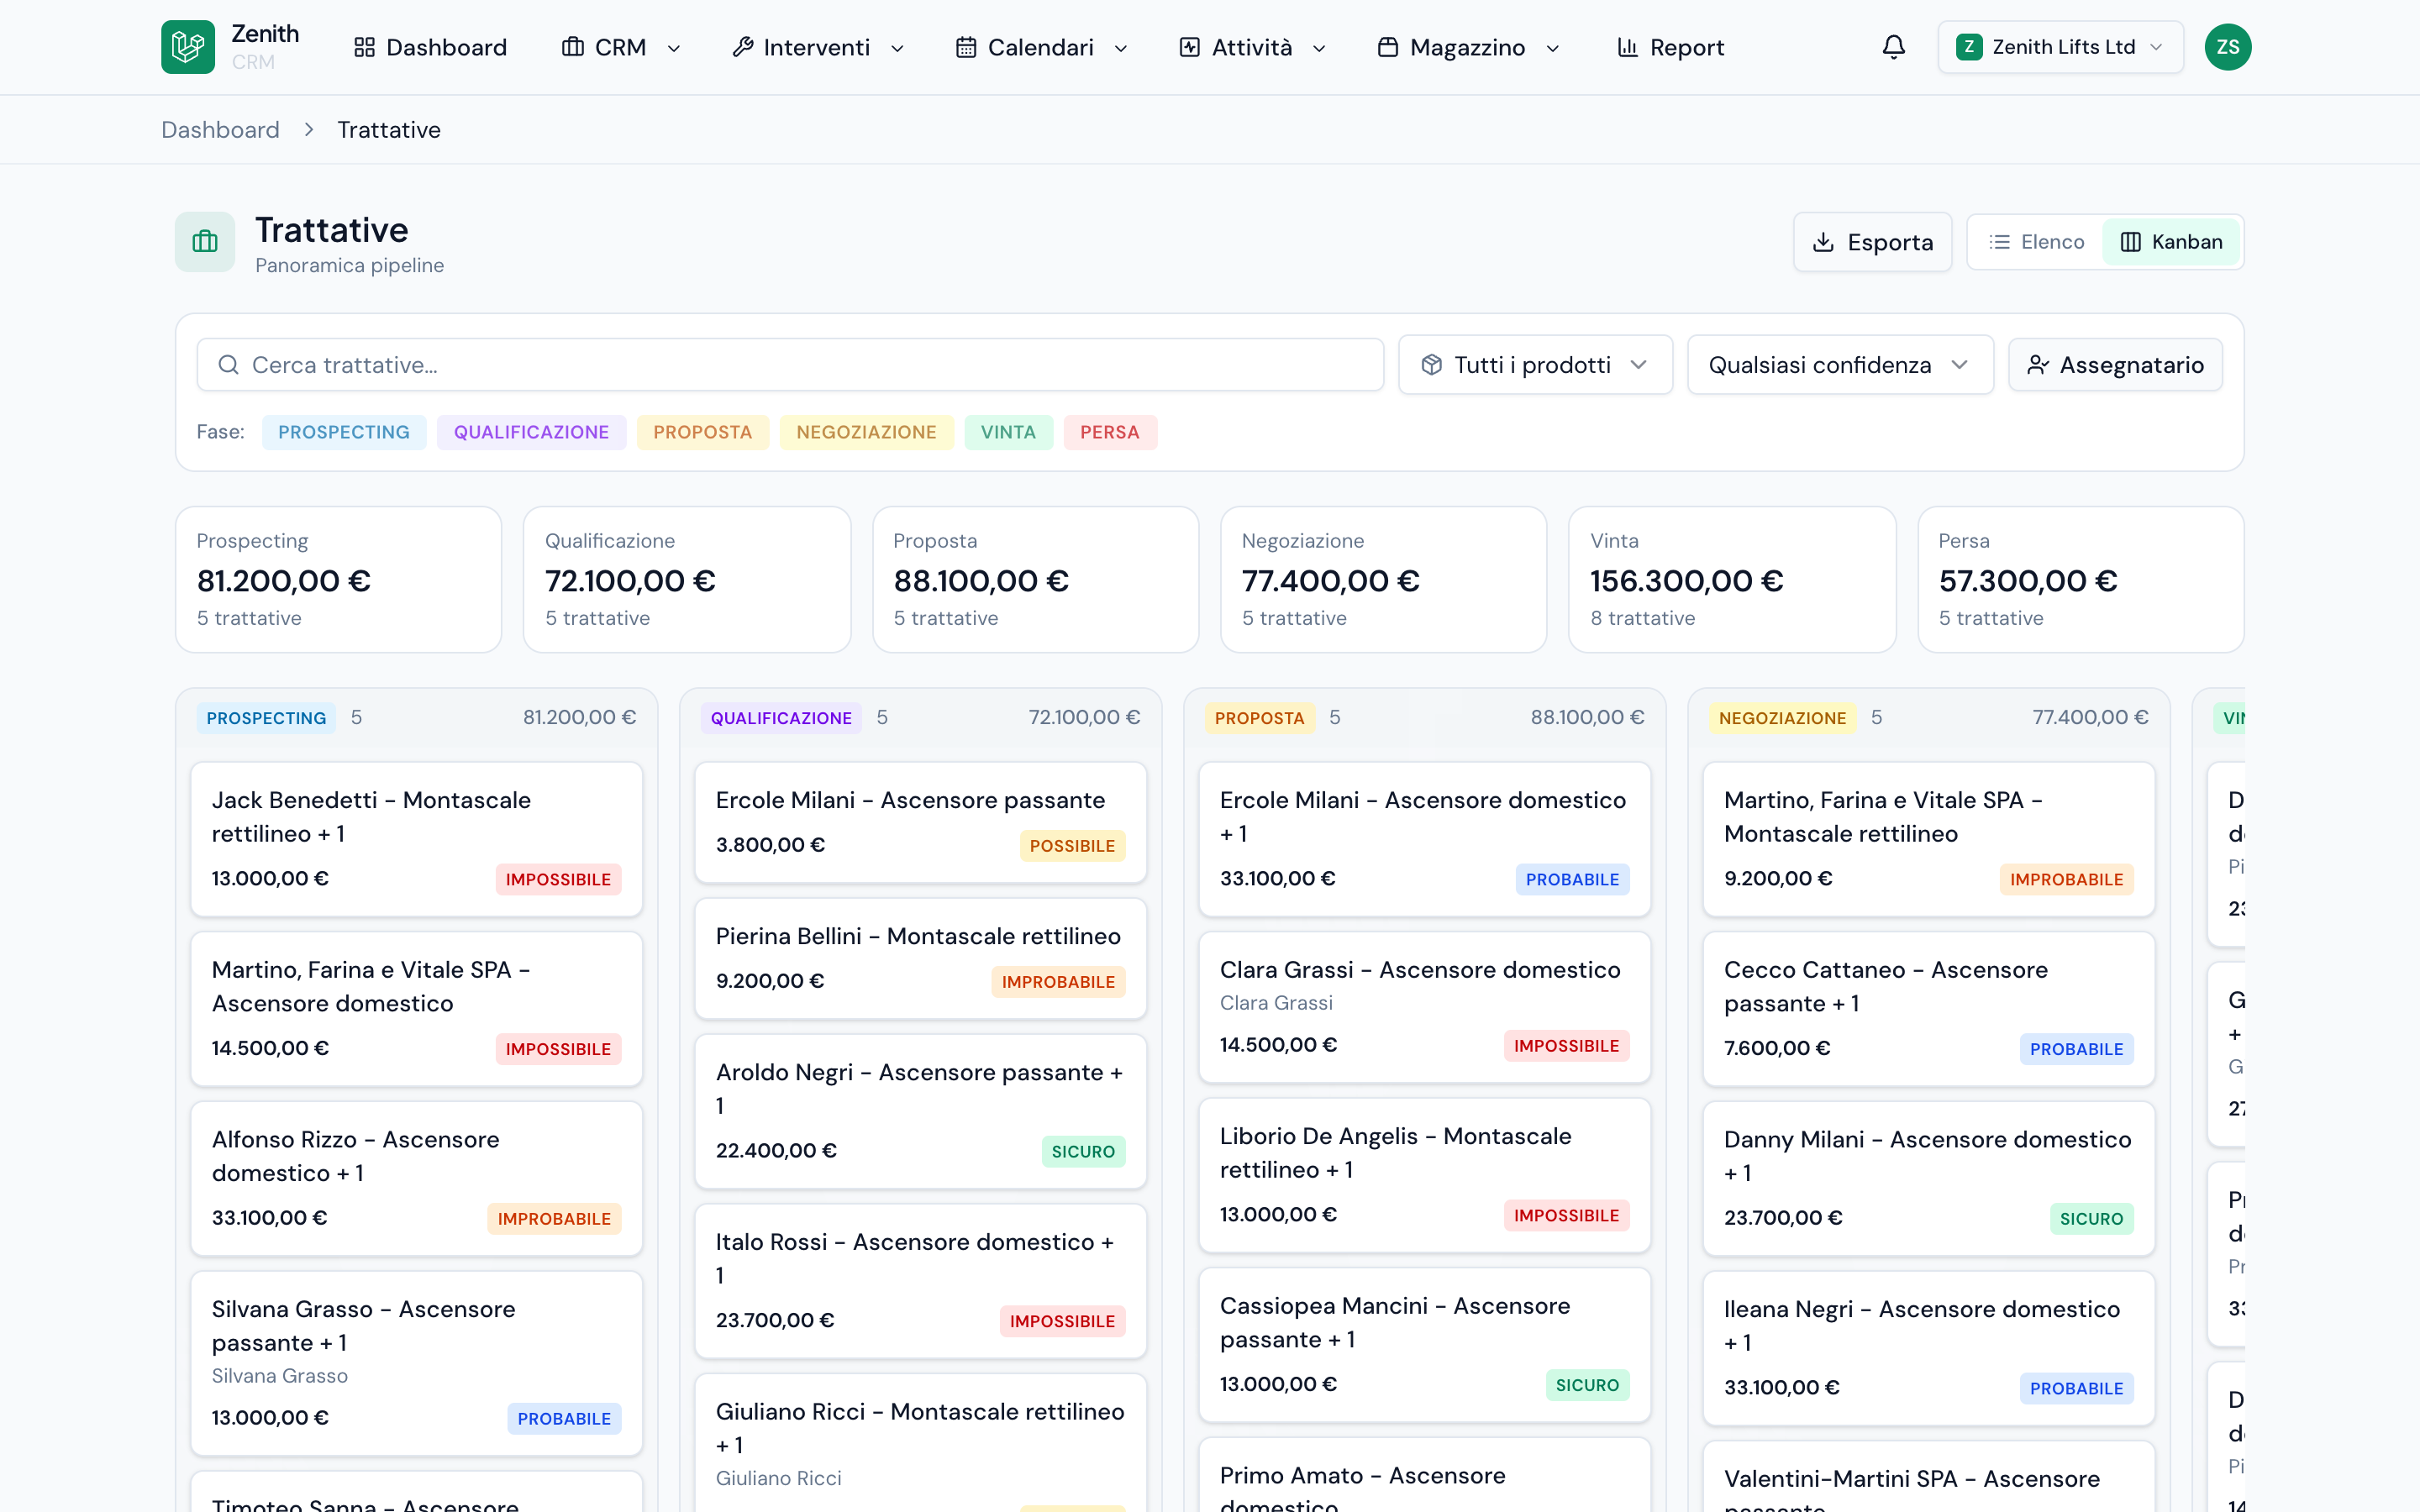This screenshot has width=2420, height=1512.
Task: Focus the Cerca trattative search field
Action: pos(790,365)
